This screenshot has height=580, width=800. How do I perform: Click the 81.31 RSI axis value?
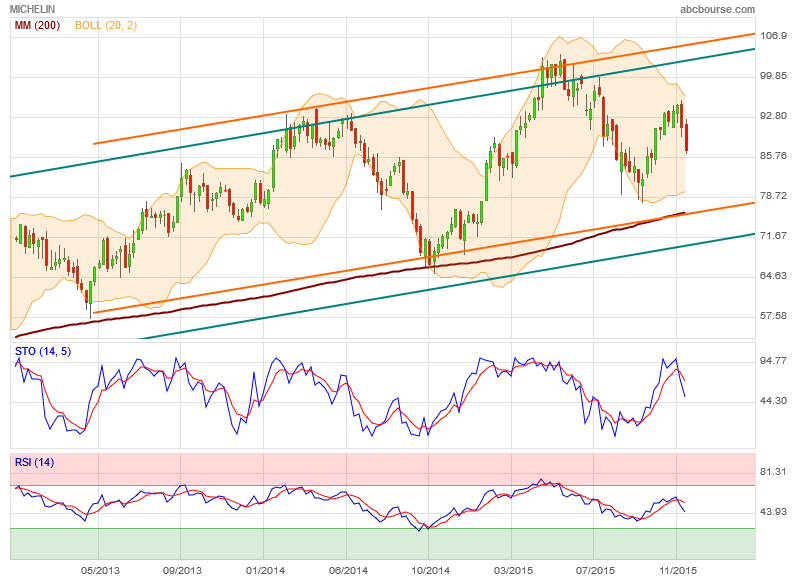point(773,471)
